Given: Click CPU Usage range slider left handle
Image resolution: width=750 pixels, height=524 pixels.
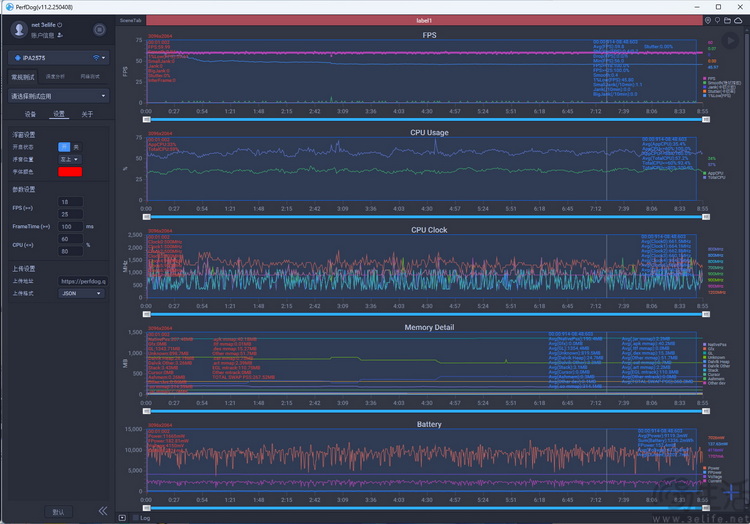Looking at the screenshot, I should point(147,217).
